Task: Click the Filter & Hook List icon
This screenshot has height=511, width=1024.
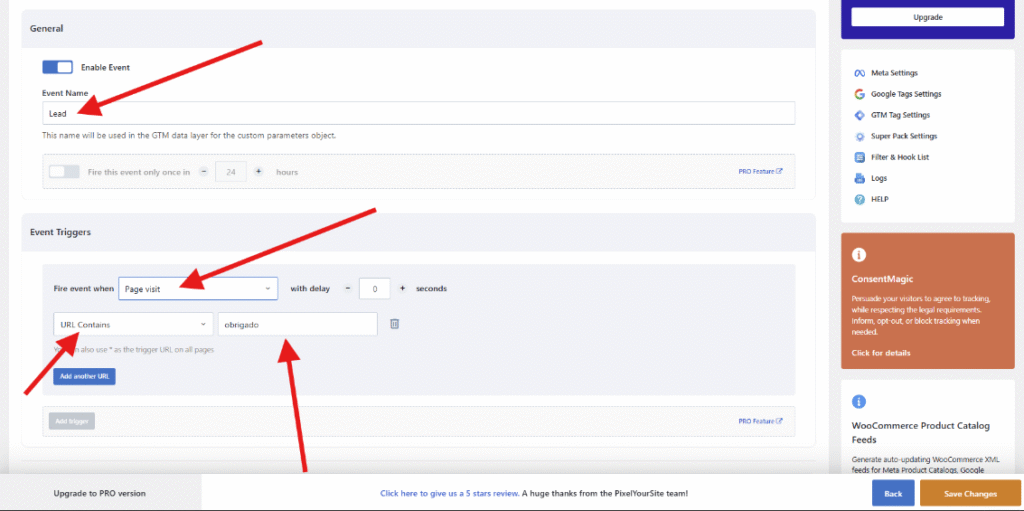Action: click(x=859, y=157)
